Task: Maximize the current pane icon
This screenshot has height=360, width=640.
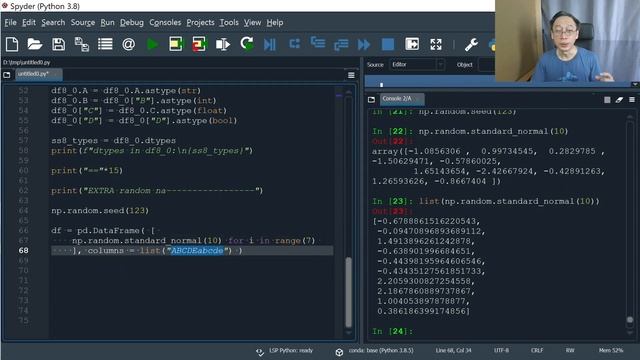Action: click(412, 44)
